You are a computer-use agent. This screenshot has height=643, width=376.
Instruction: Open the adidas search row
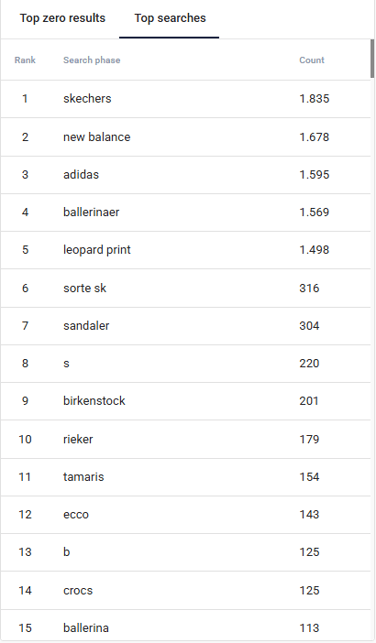tap(185, 175)
